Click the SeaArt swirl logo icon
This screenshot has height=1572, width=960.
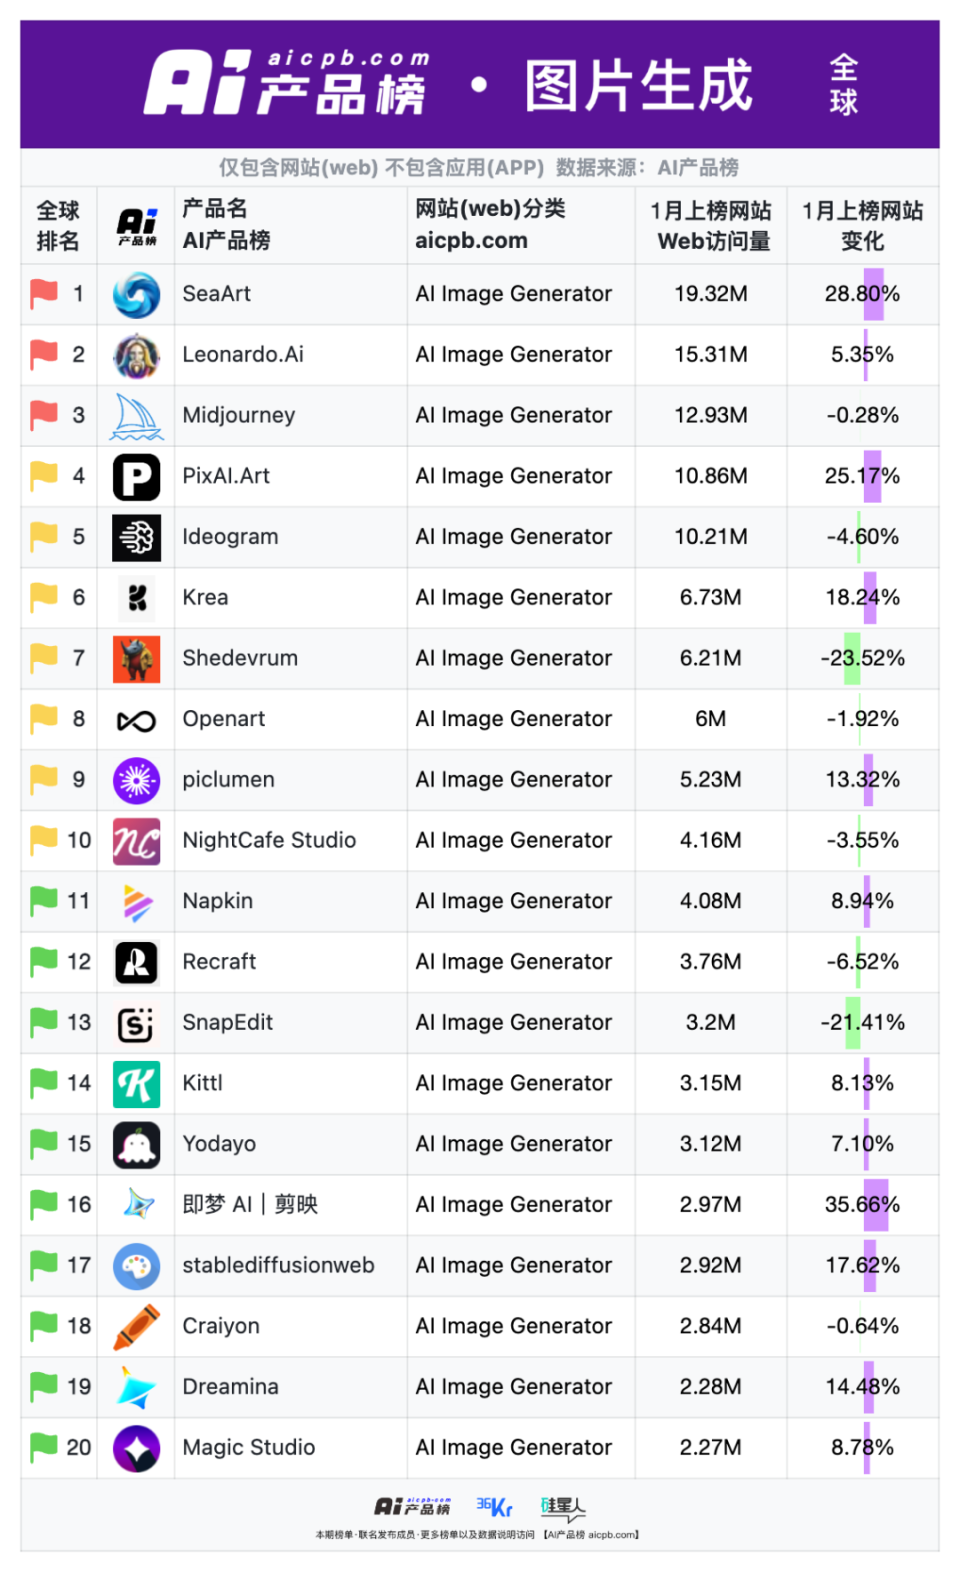136,295
